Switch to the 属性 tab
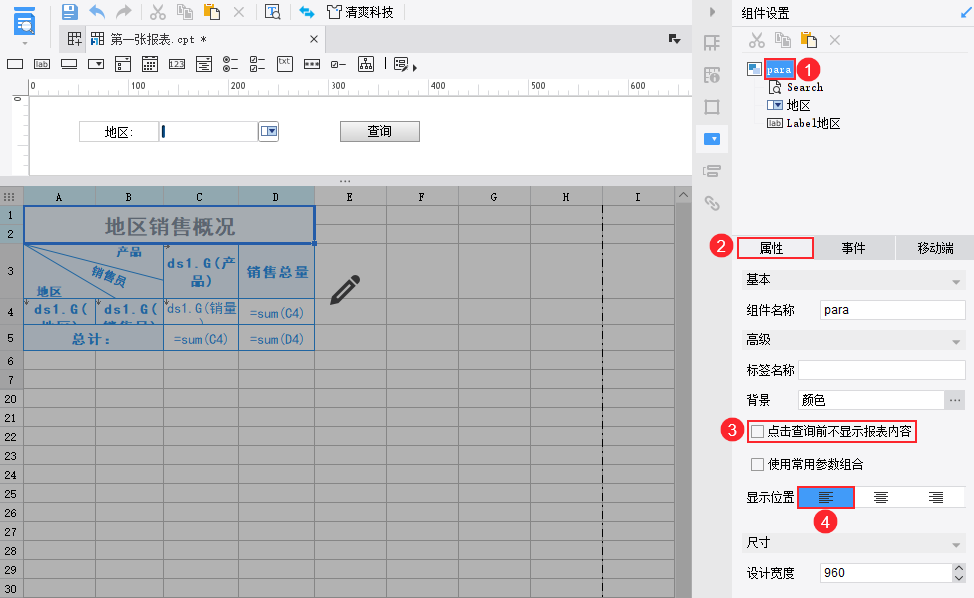 [x=775, y=248]
